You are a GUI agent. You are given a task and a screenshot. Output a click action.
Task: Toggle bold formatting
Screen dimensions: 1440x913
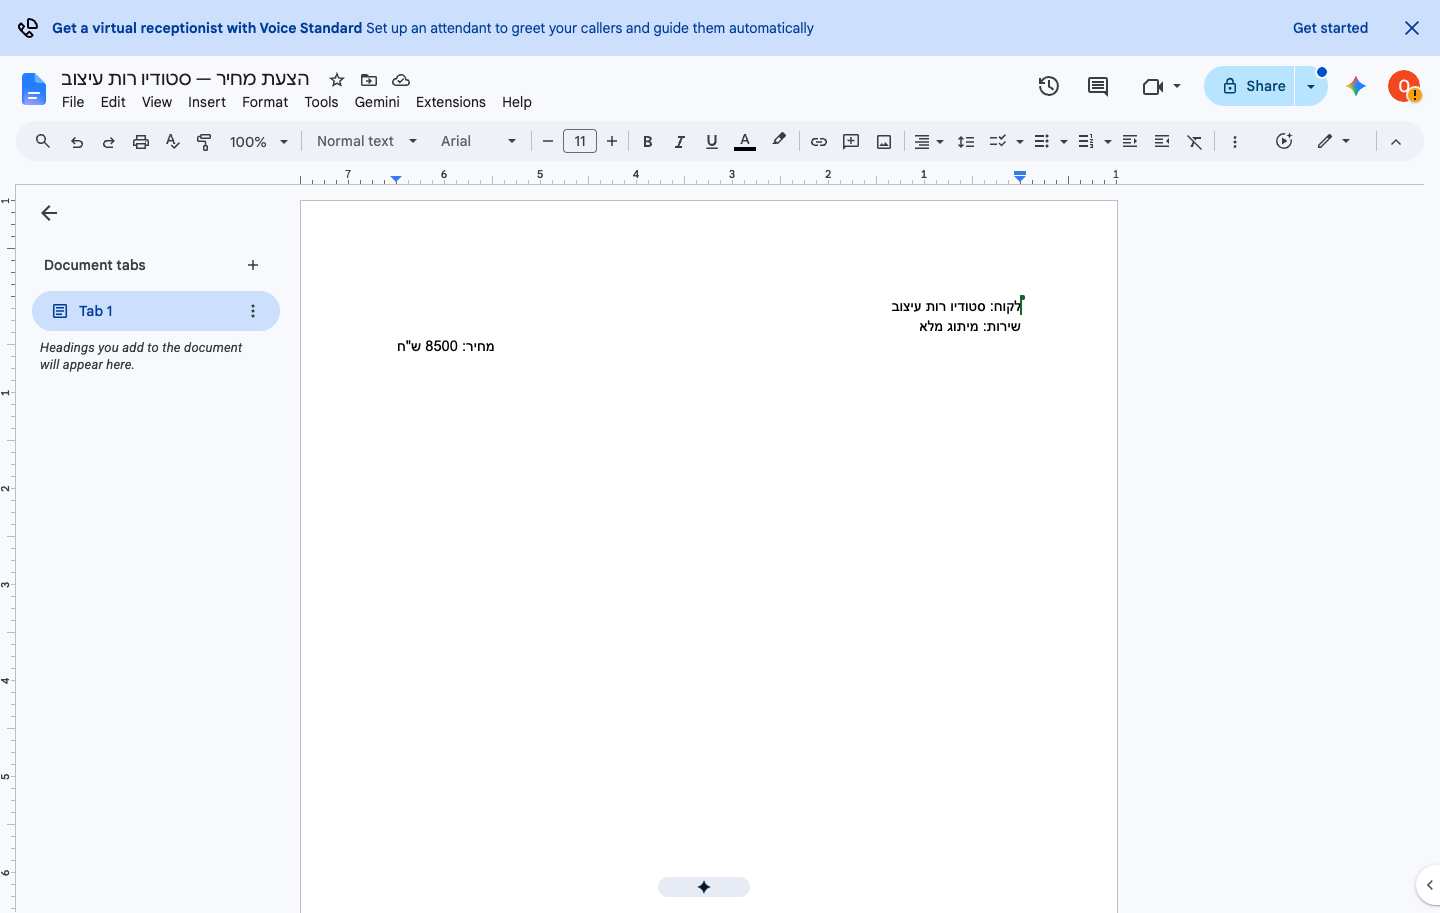648,142
